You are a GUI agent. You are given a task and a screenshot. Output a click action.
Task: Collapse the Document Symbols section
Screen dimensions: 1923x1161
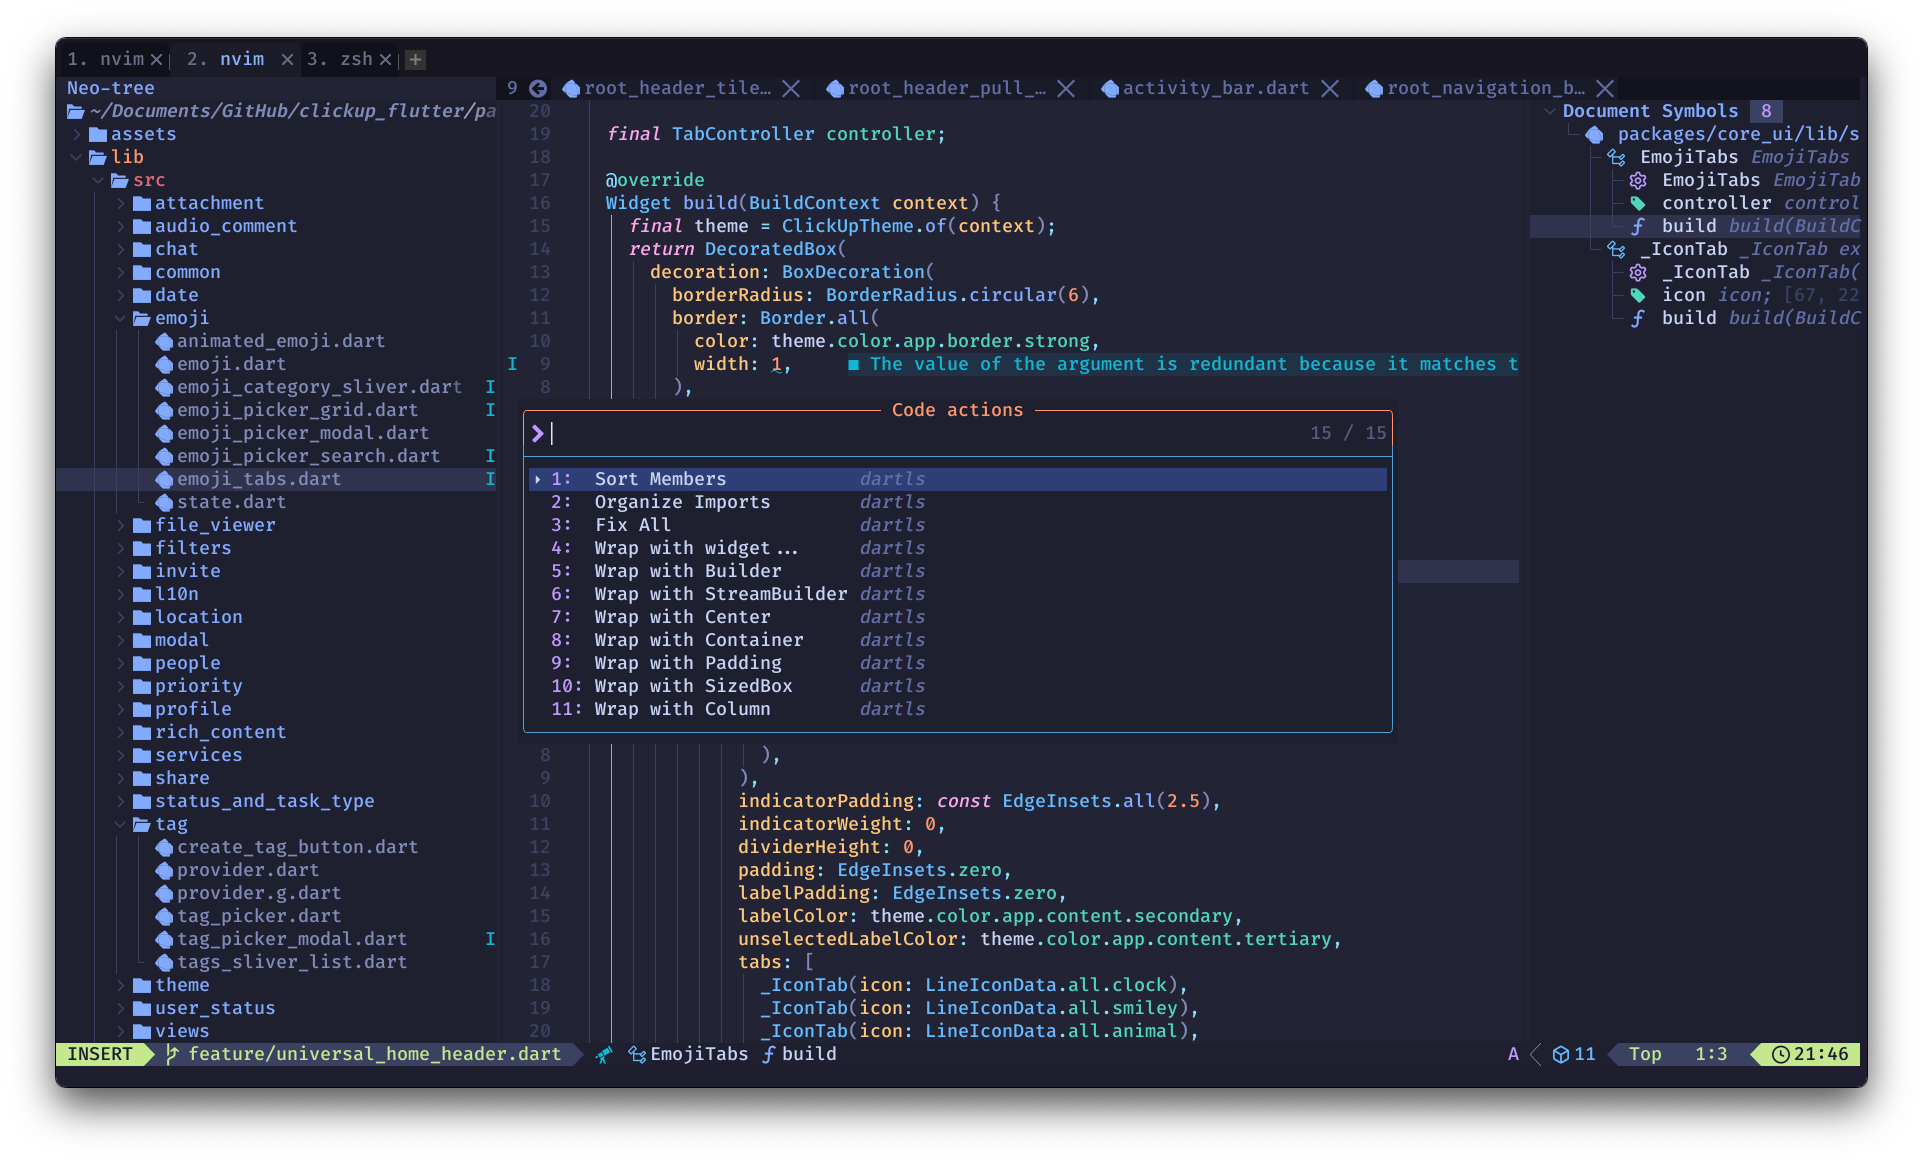pos(1549,111)
